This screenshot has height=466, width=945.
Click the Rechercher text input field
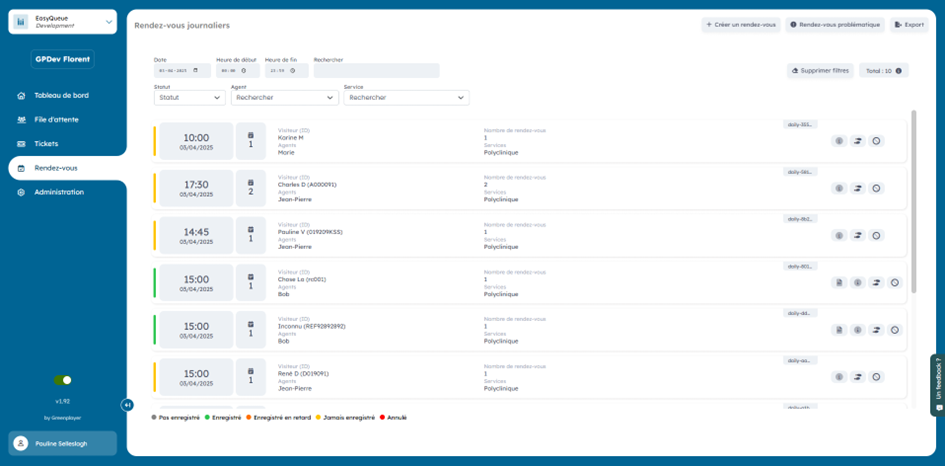coord(376,71)
